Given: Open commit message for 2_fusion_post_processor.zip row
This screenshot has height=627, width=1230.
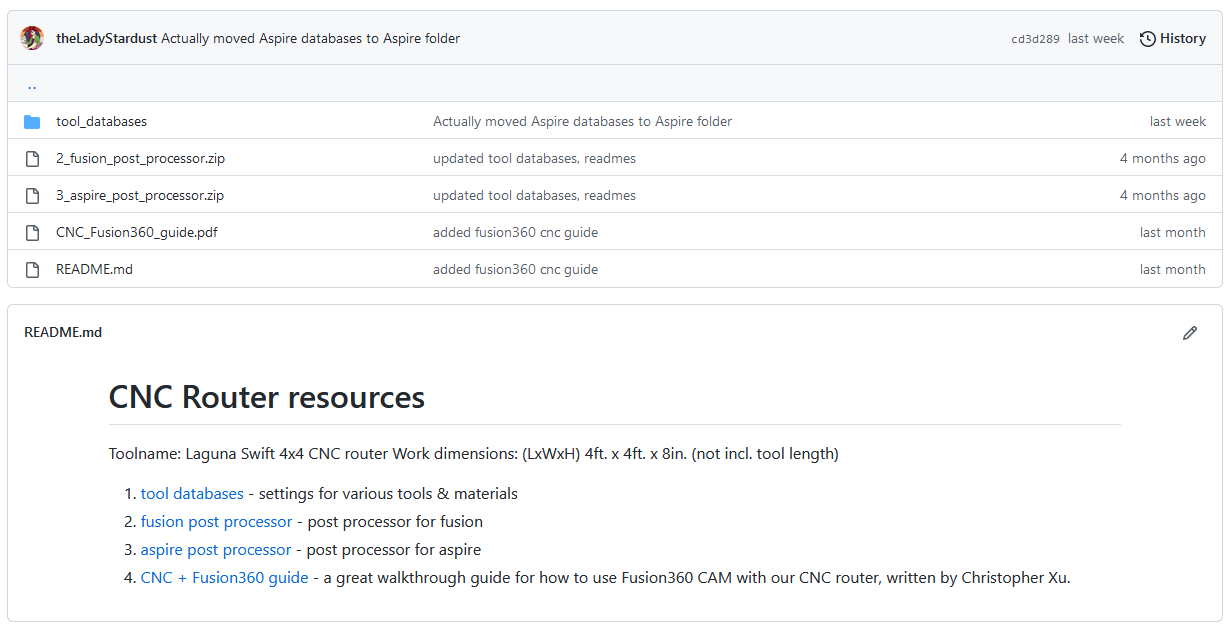Looking at the screenshot, I should click(534, 158).
